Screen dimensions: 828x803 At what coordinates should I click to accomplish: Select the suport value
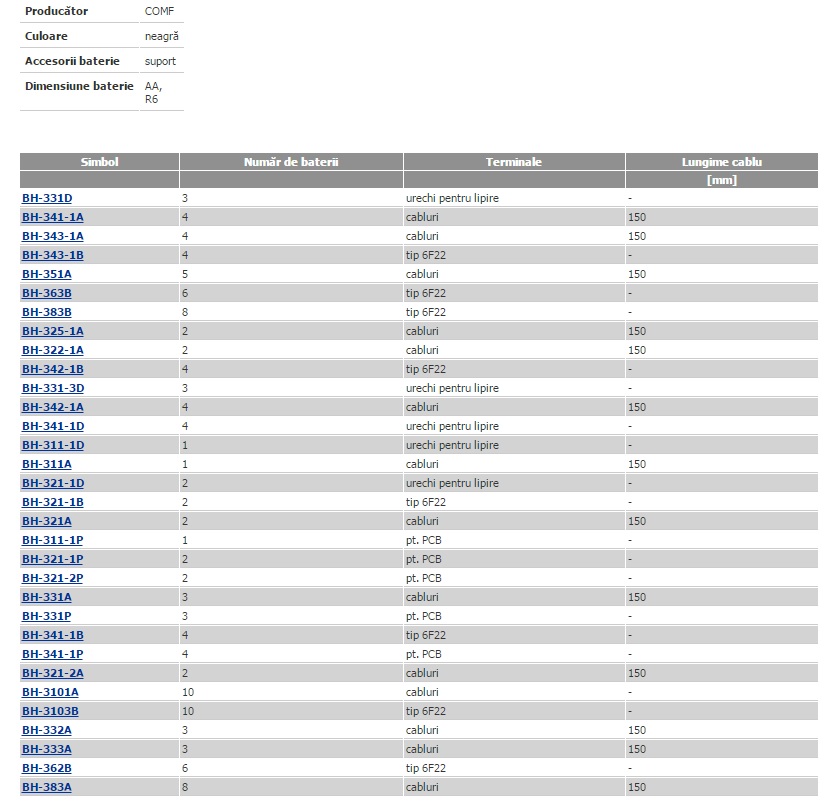pos(161,61)
